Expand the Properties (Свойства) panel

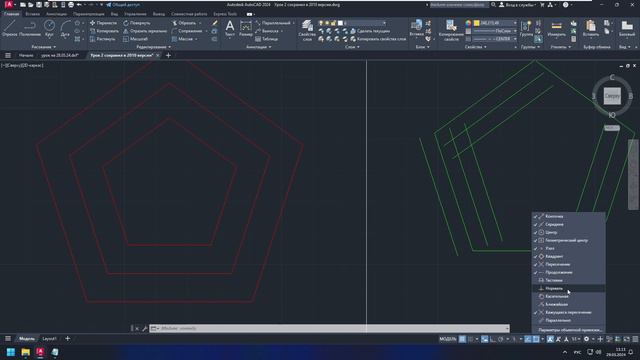coord(476,47)
